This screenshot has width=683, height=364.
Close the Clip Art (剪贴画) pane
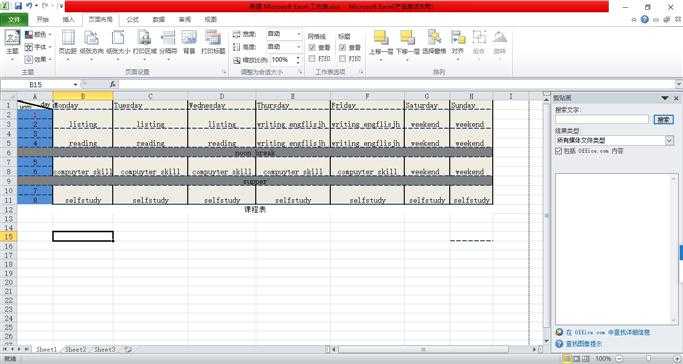click(676, 98)
